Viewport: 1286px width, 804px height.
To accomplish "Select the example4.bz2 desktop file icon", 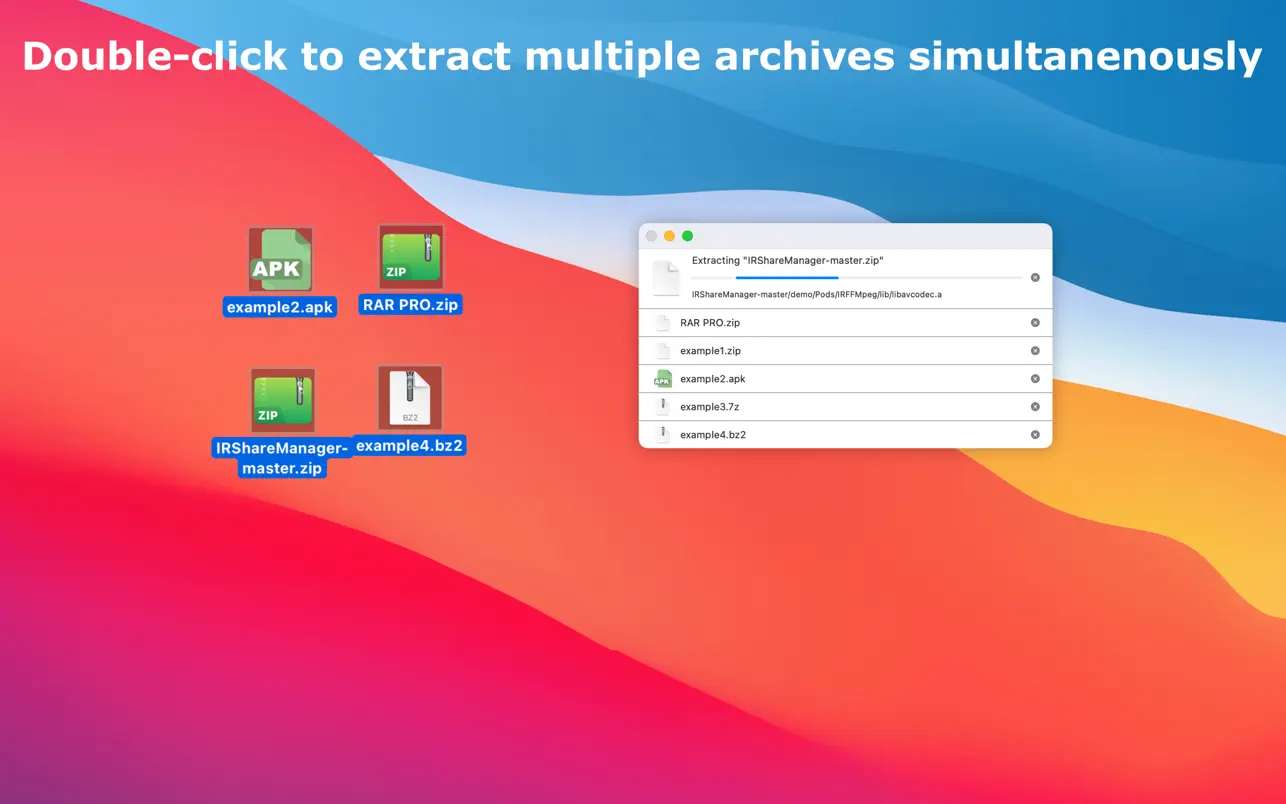I will coord(409,398).
